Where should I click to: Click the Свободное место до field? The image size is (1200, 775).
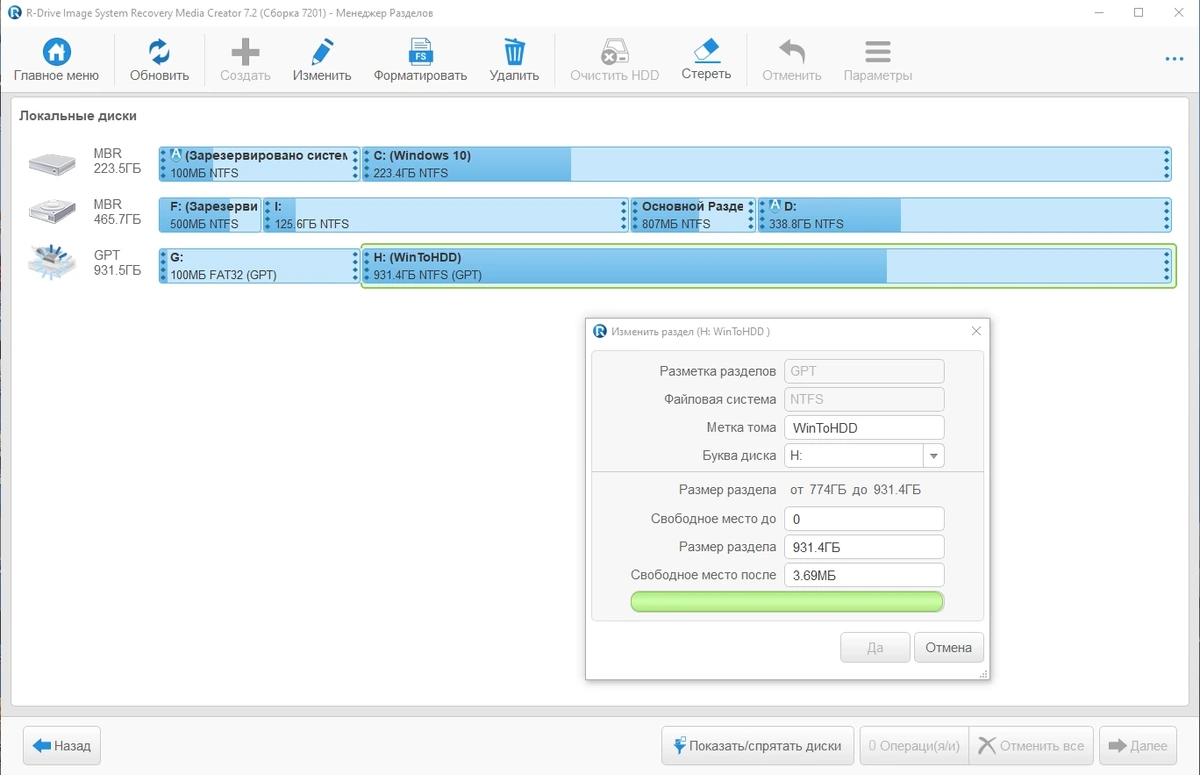(864, 519)
